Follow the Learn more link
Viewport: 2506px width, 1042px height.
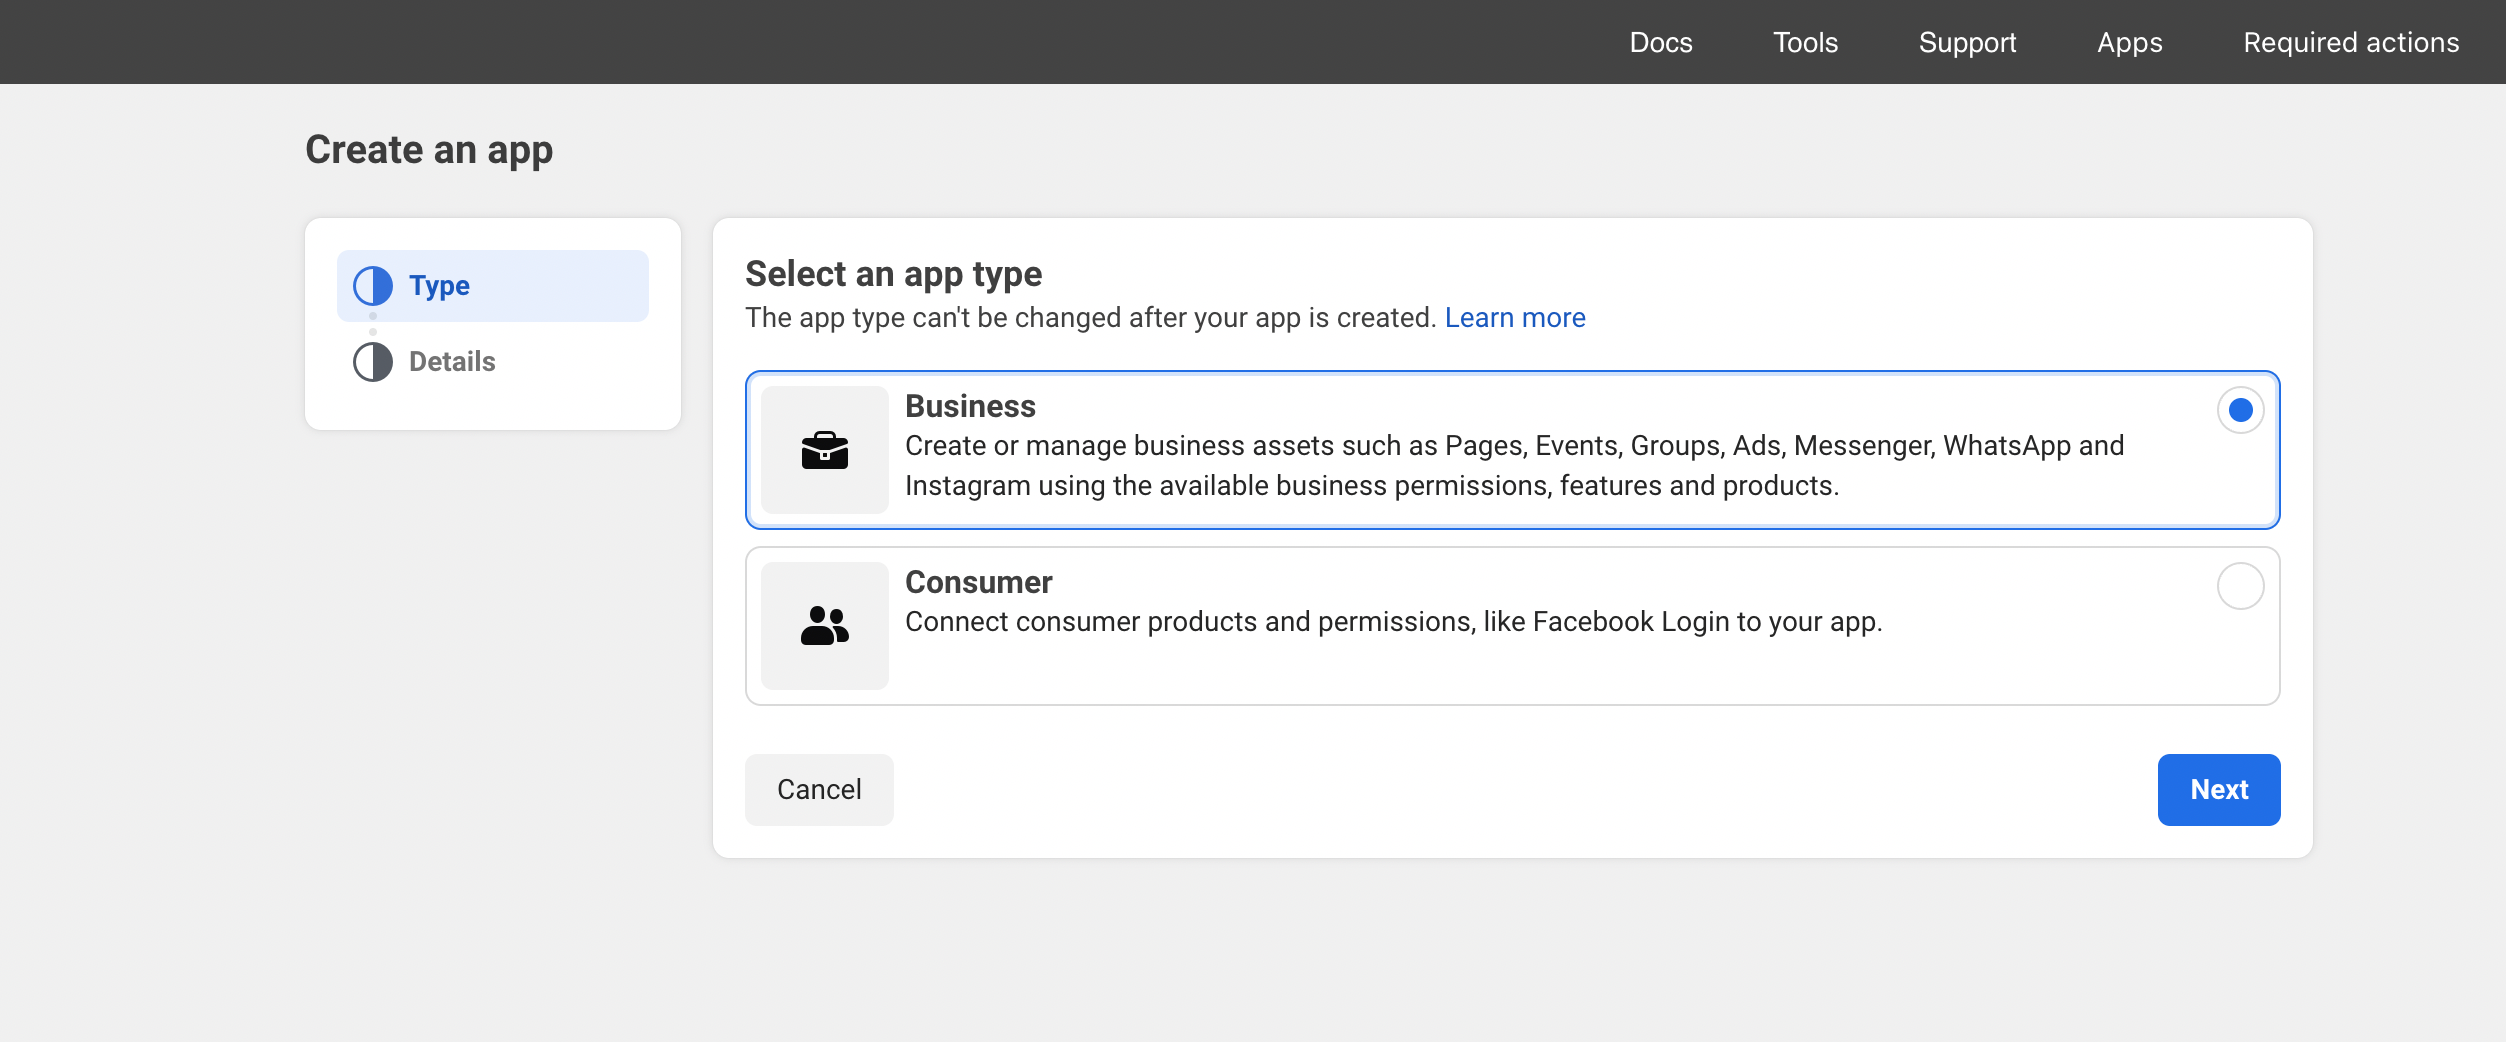tap(1514, 318)
